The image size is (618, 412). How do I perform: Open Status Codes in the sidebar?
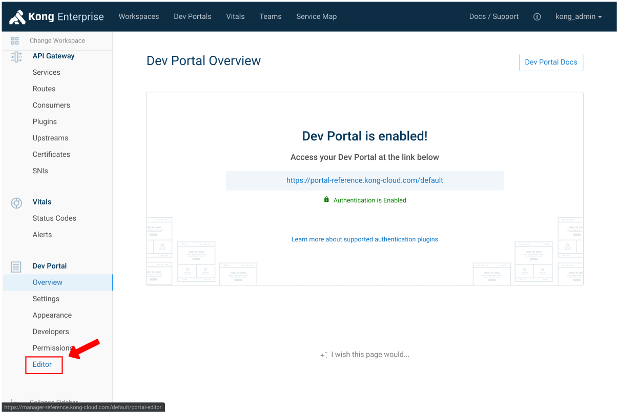[x=54, y=218]
